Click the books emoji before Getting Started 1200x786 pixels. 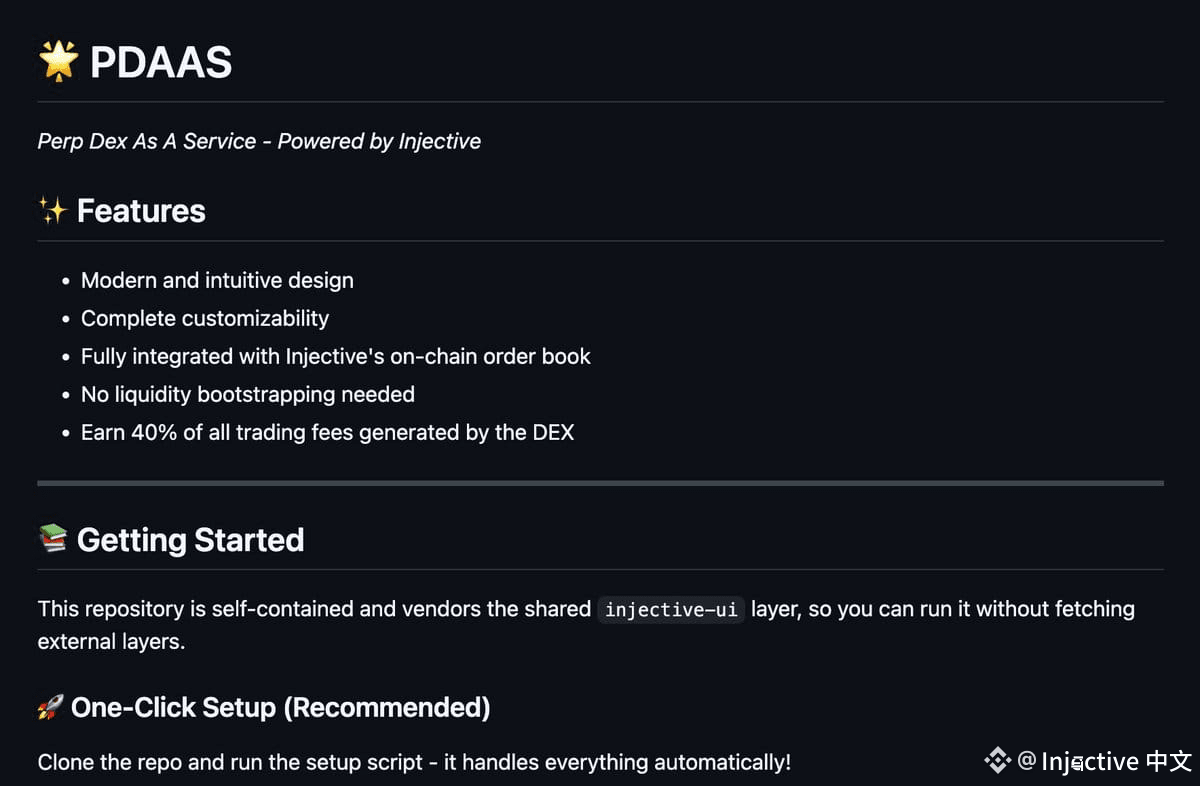point(52,539)
